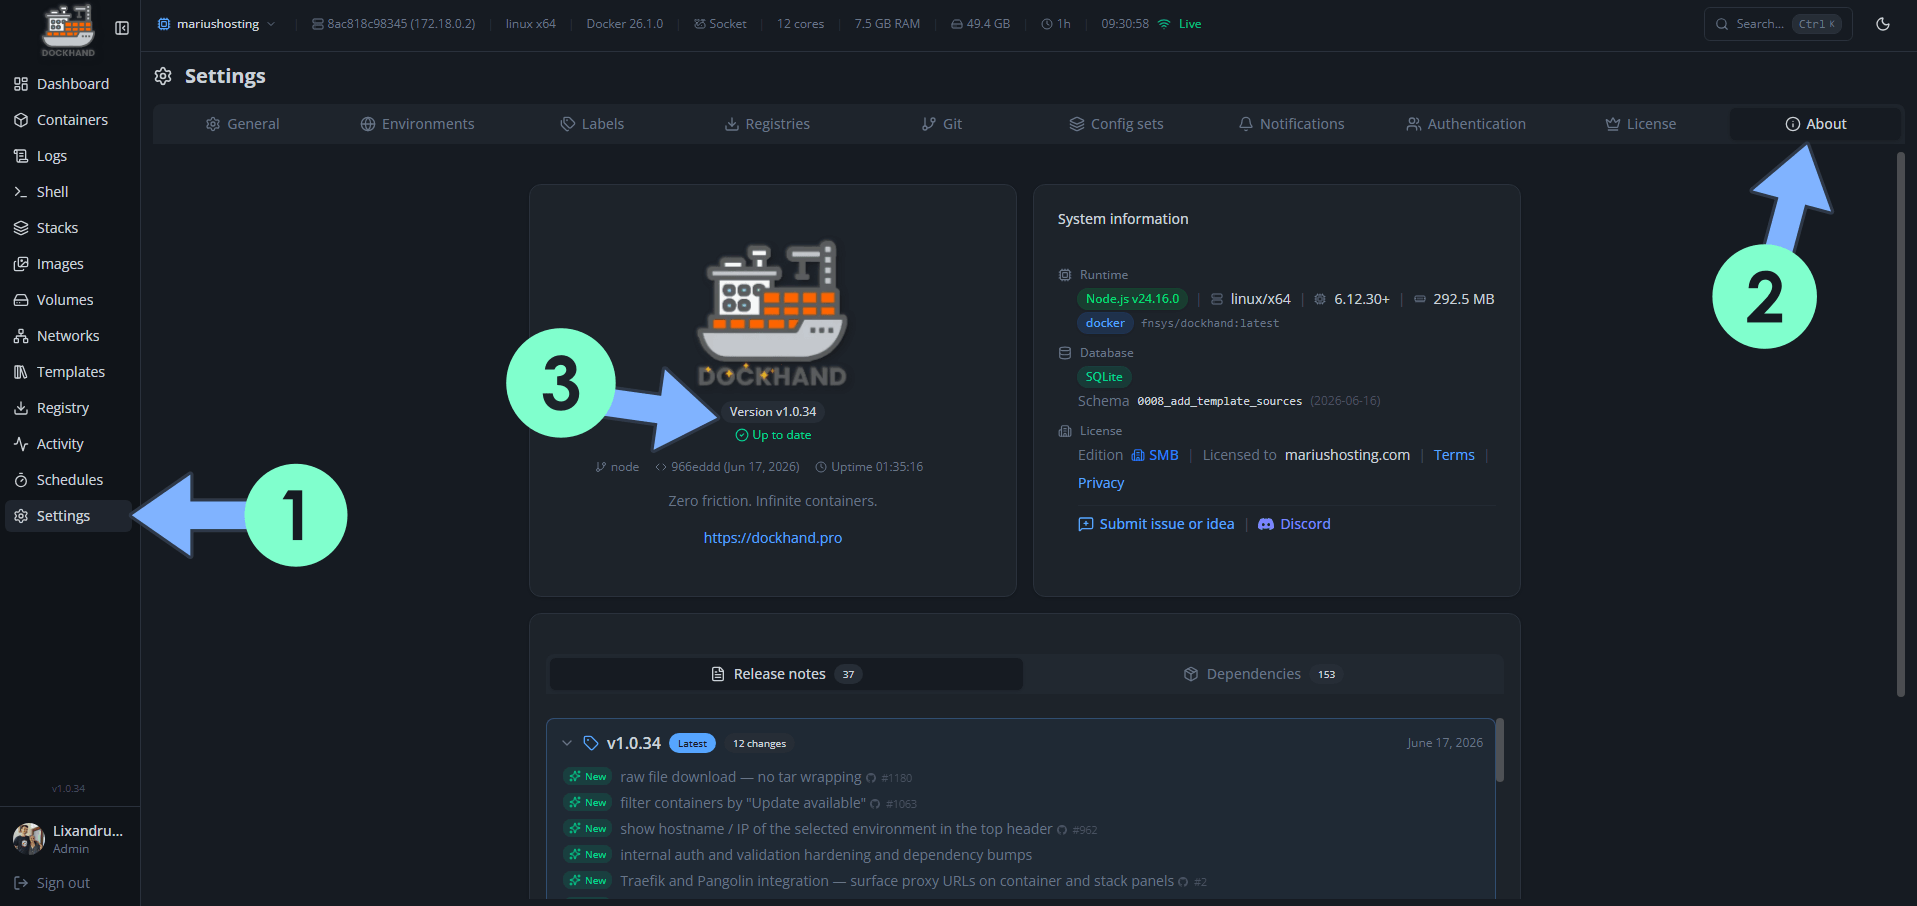Collapse the sidebar with the panel toggle icon

pos(122,28)
